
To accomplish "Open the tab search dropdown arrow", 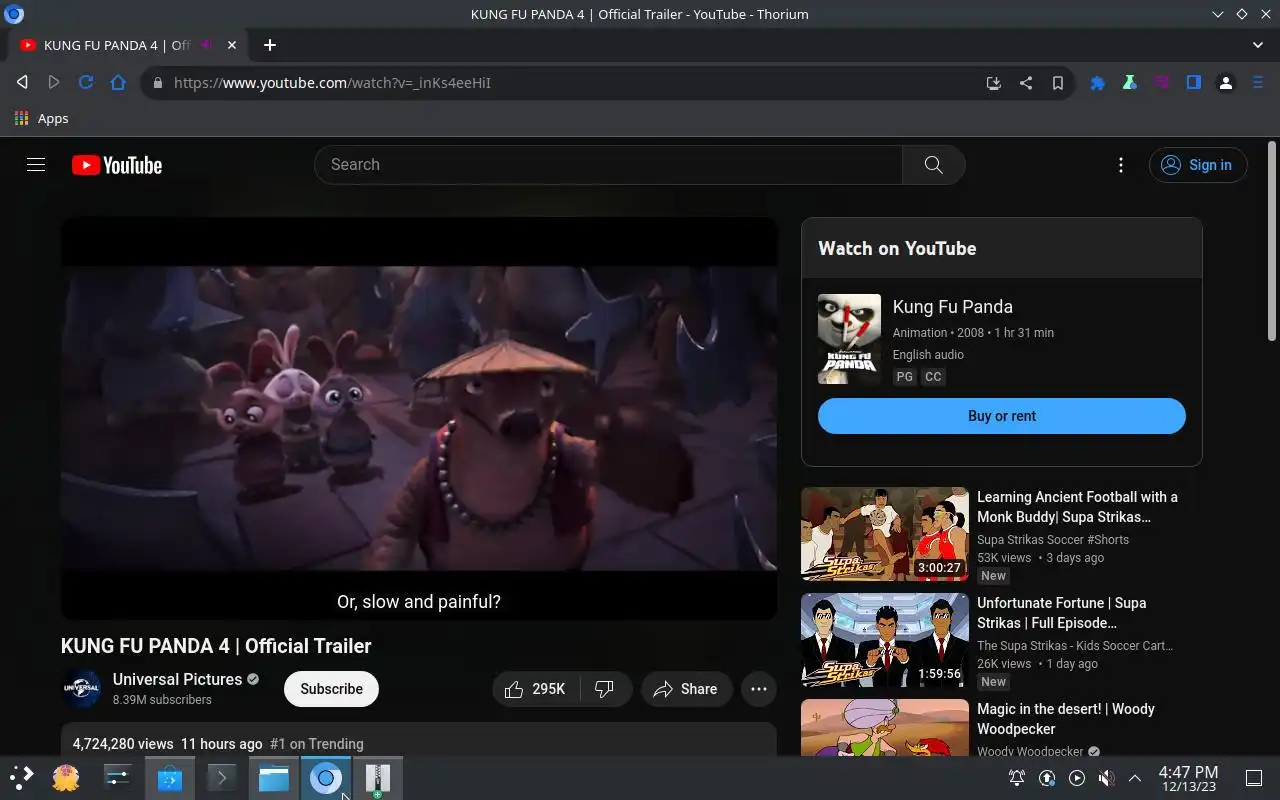I will [x=1258, y=45].
